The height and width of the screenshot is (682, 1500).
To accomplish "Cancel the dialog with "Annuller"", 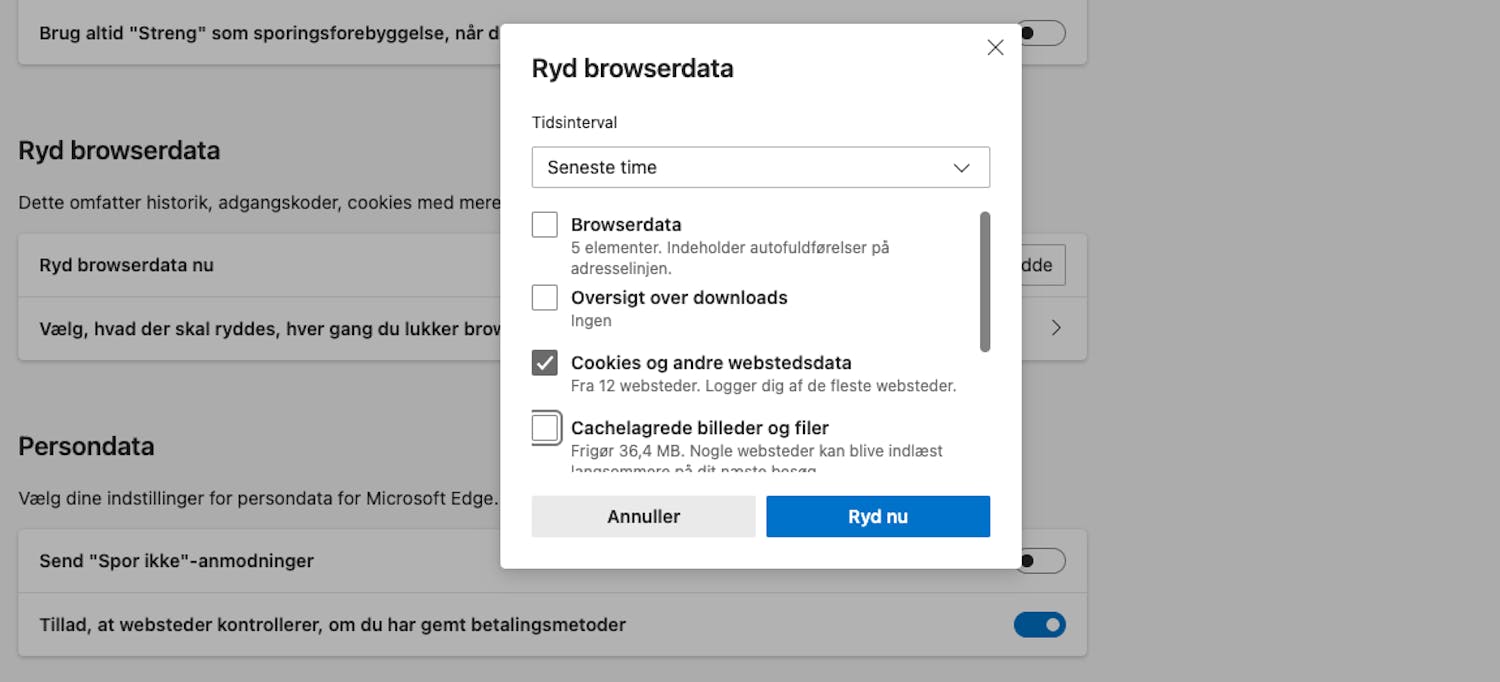I will (643, 516).
